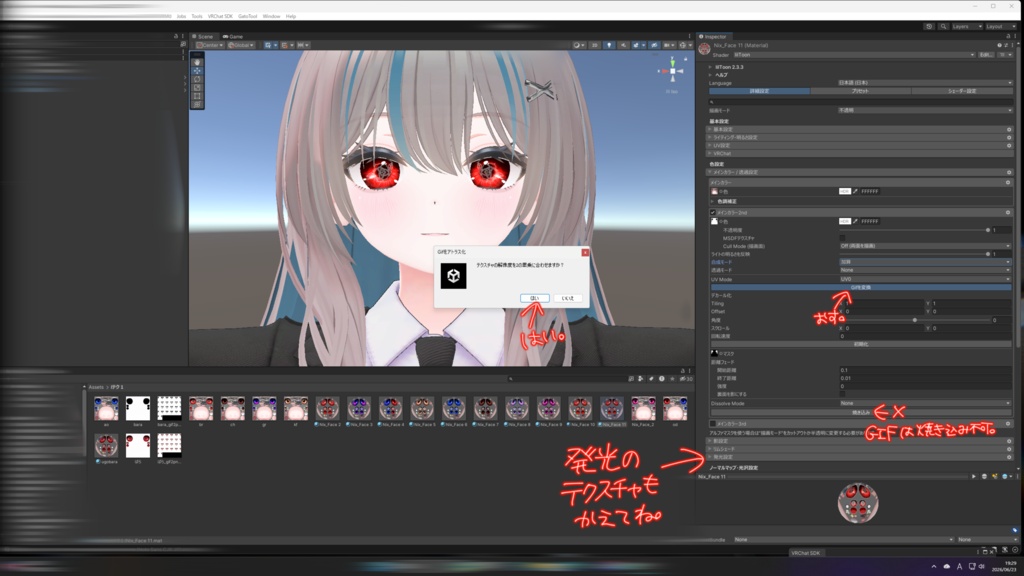Select the Hand view tool in Scene

[197, 63]
